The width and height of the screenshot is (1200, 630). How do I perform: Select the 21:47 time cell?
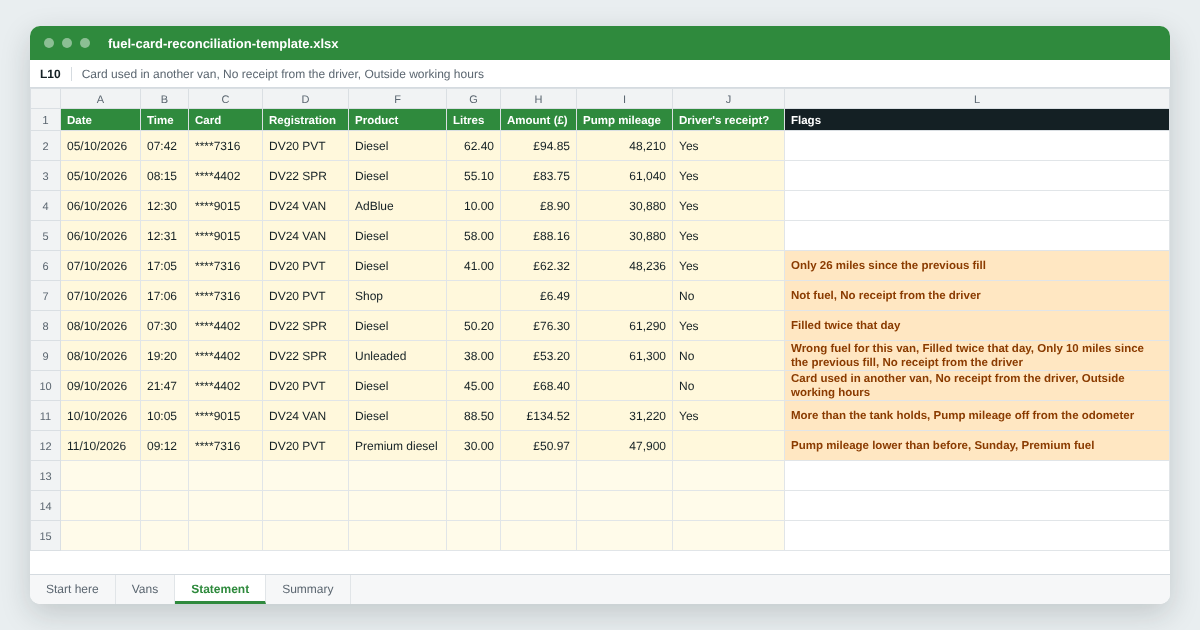click(x=164, y=386)
